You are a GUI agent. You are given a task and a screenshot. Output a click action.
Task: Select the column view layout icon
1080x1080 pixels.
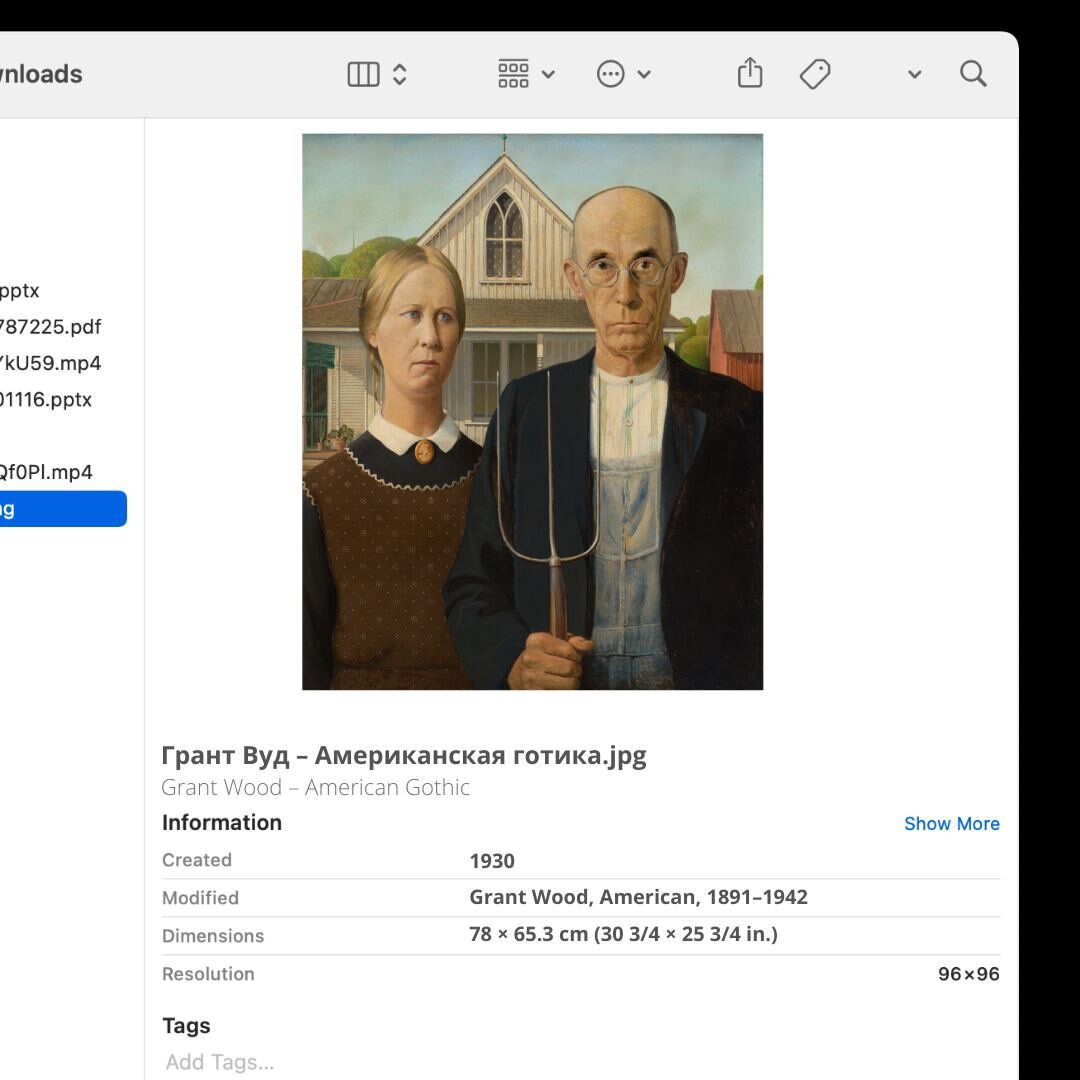click(363, 74)
